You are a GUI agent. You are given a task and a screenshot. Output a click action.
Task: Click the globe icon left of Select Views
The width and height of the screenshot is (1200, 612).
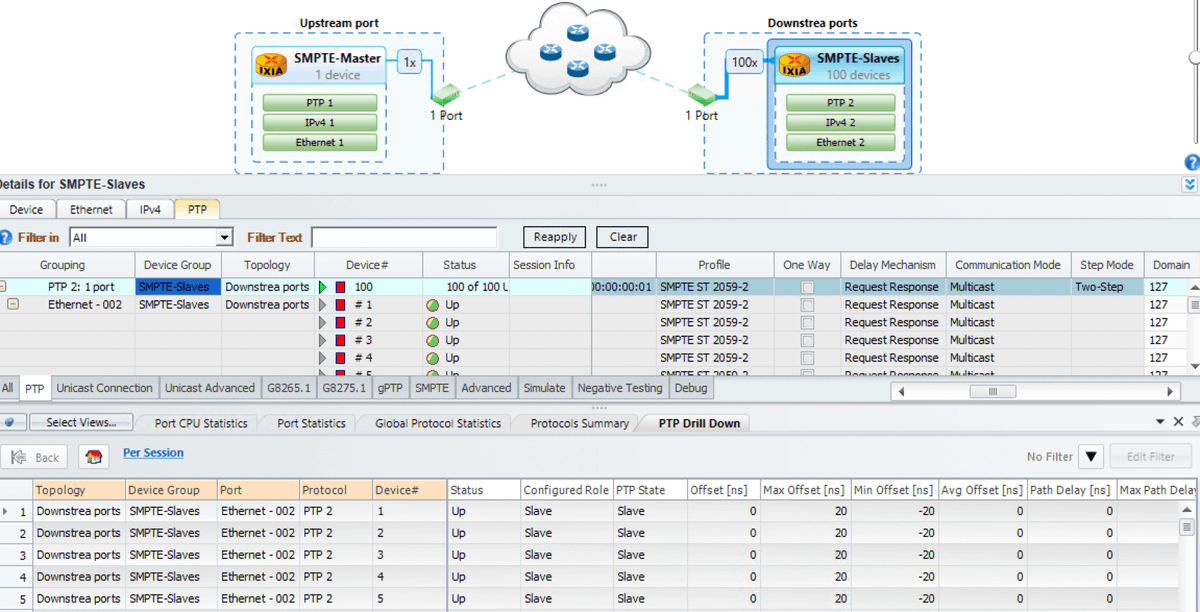click(x=9, y=423)
